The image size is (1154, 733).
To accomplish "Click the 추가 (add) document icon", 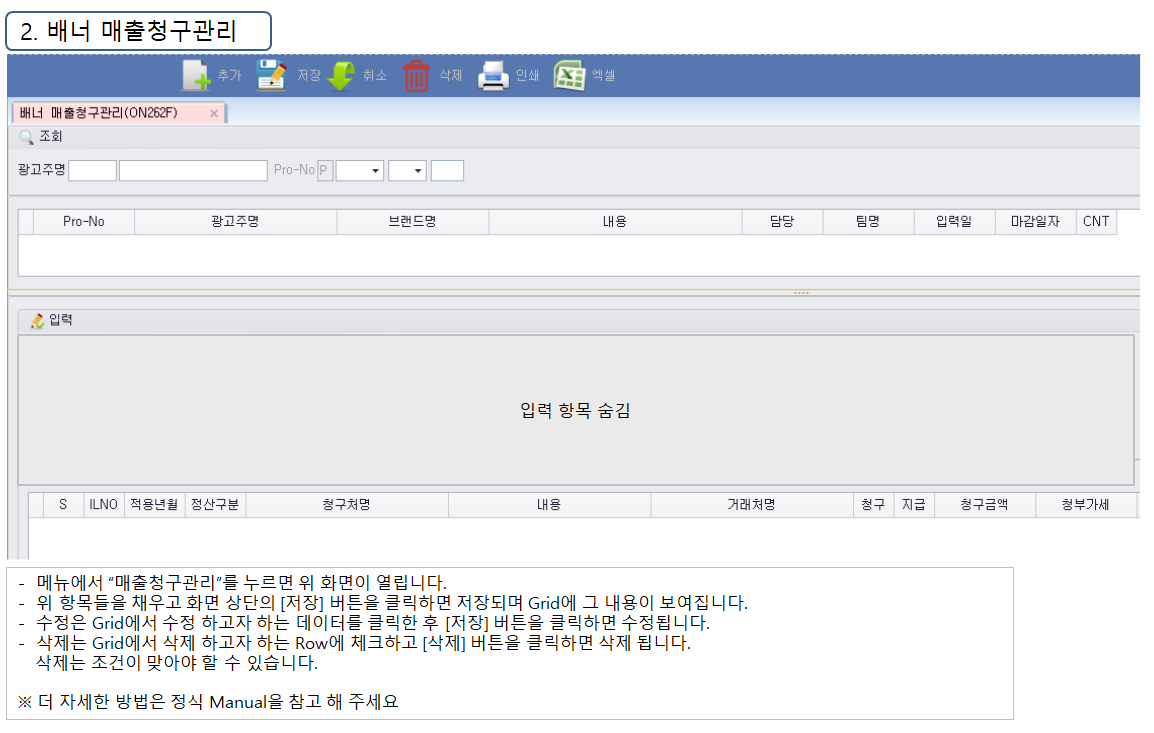I will click(x=197, y=75).
